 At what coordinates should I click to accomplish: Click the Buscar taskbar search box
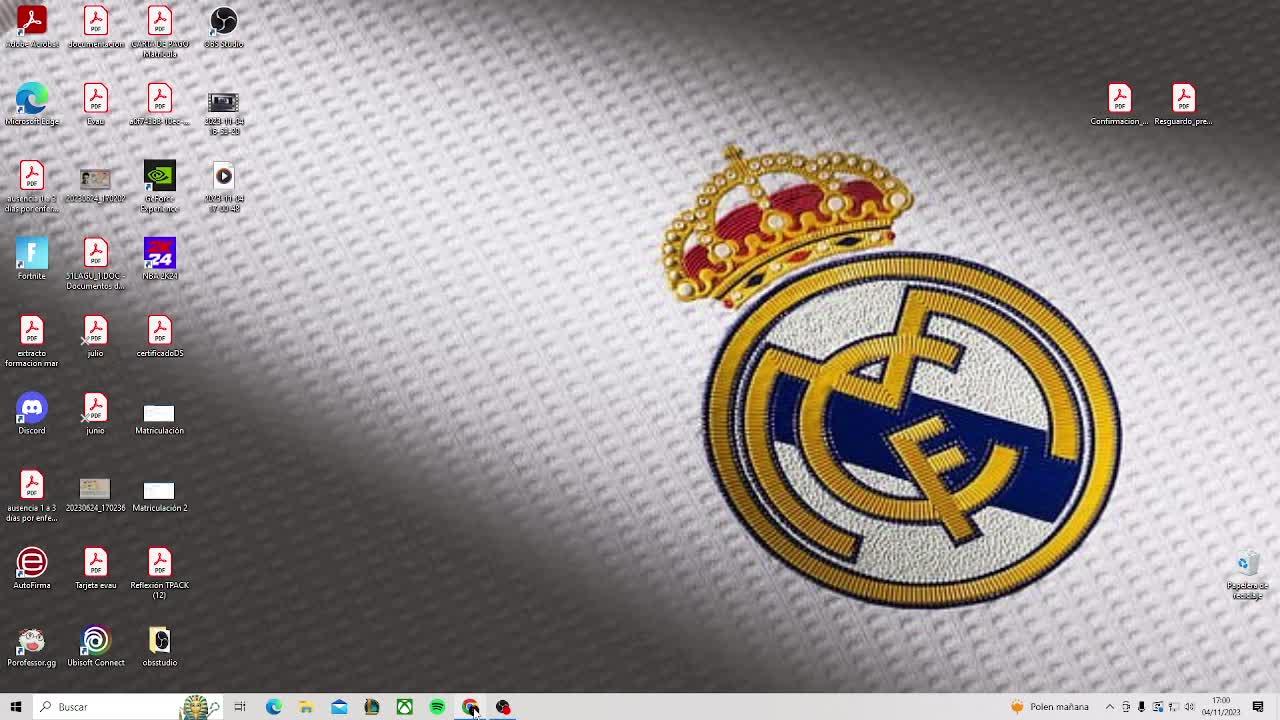(x=128, y=707)
